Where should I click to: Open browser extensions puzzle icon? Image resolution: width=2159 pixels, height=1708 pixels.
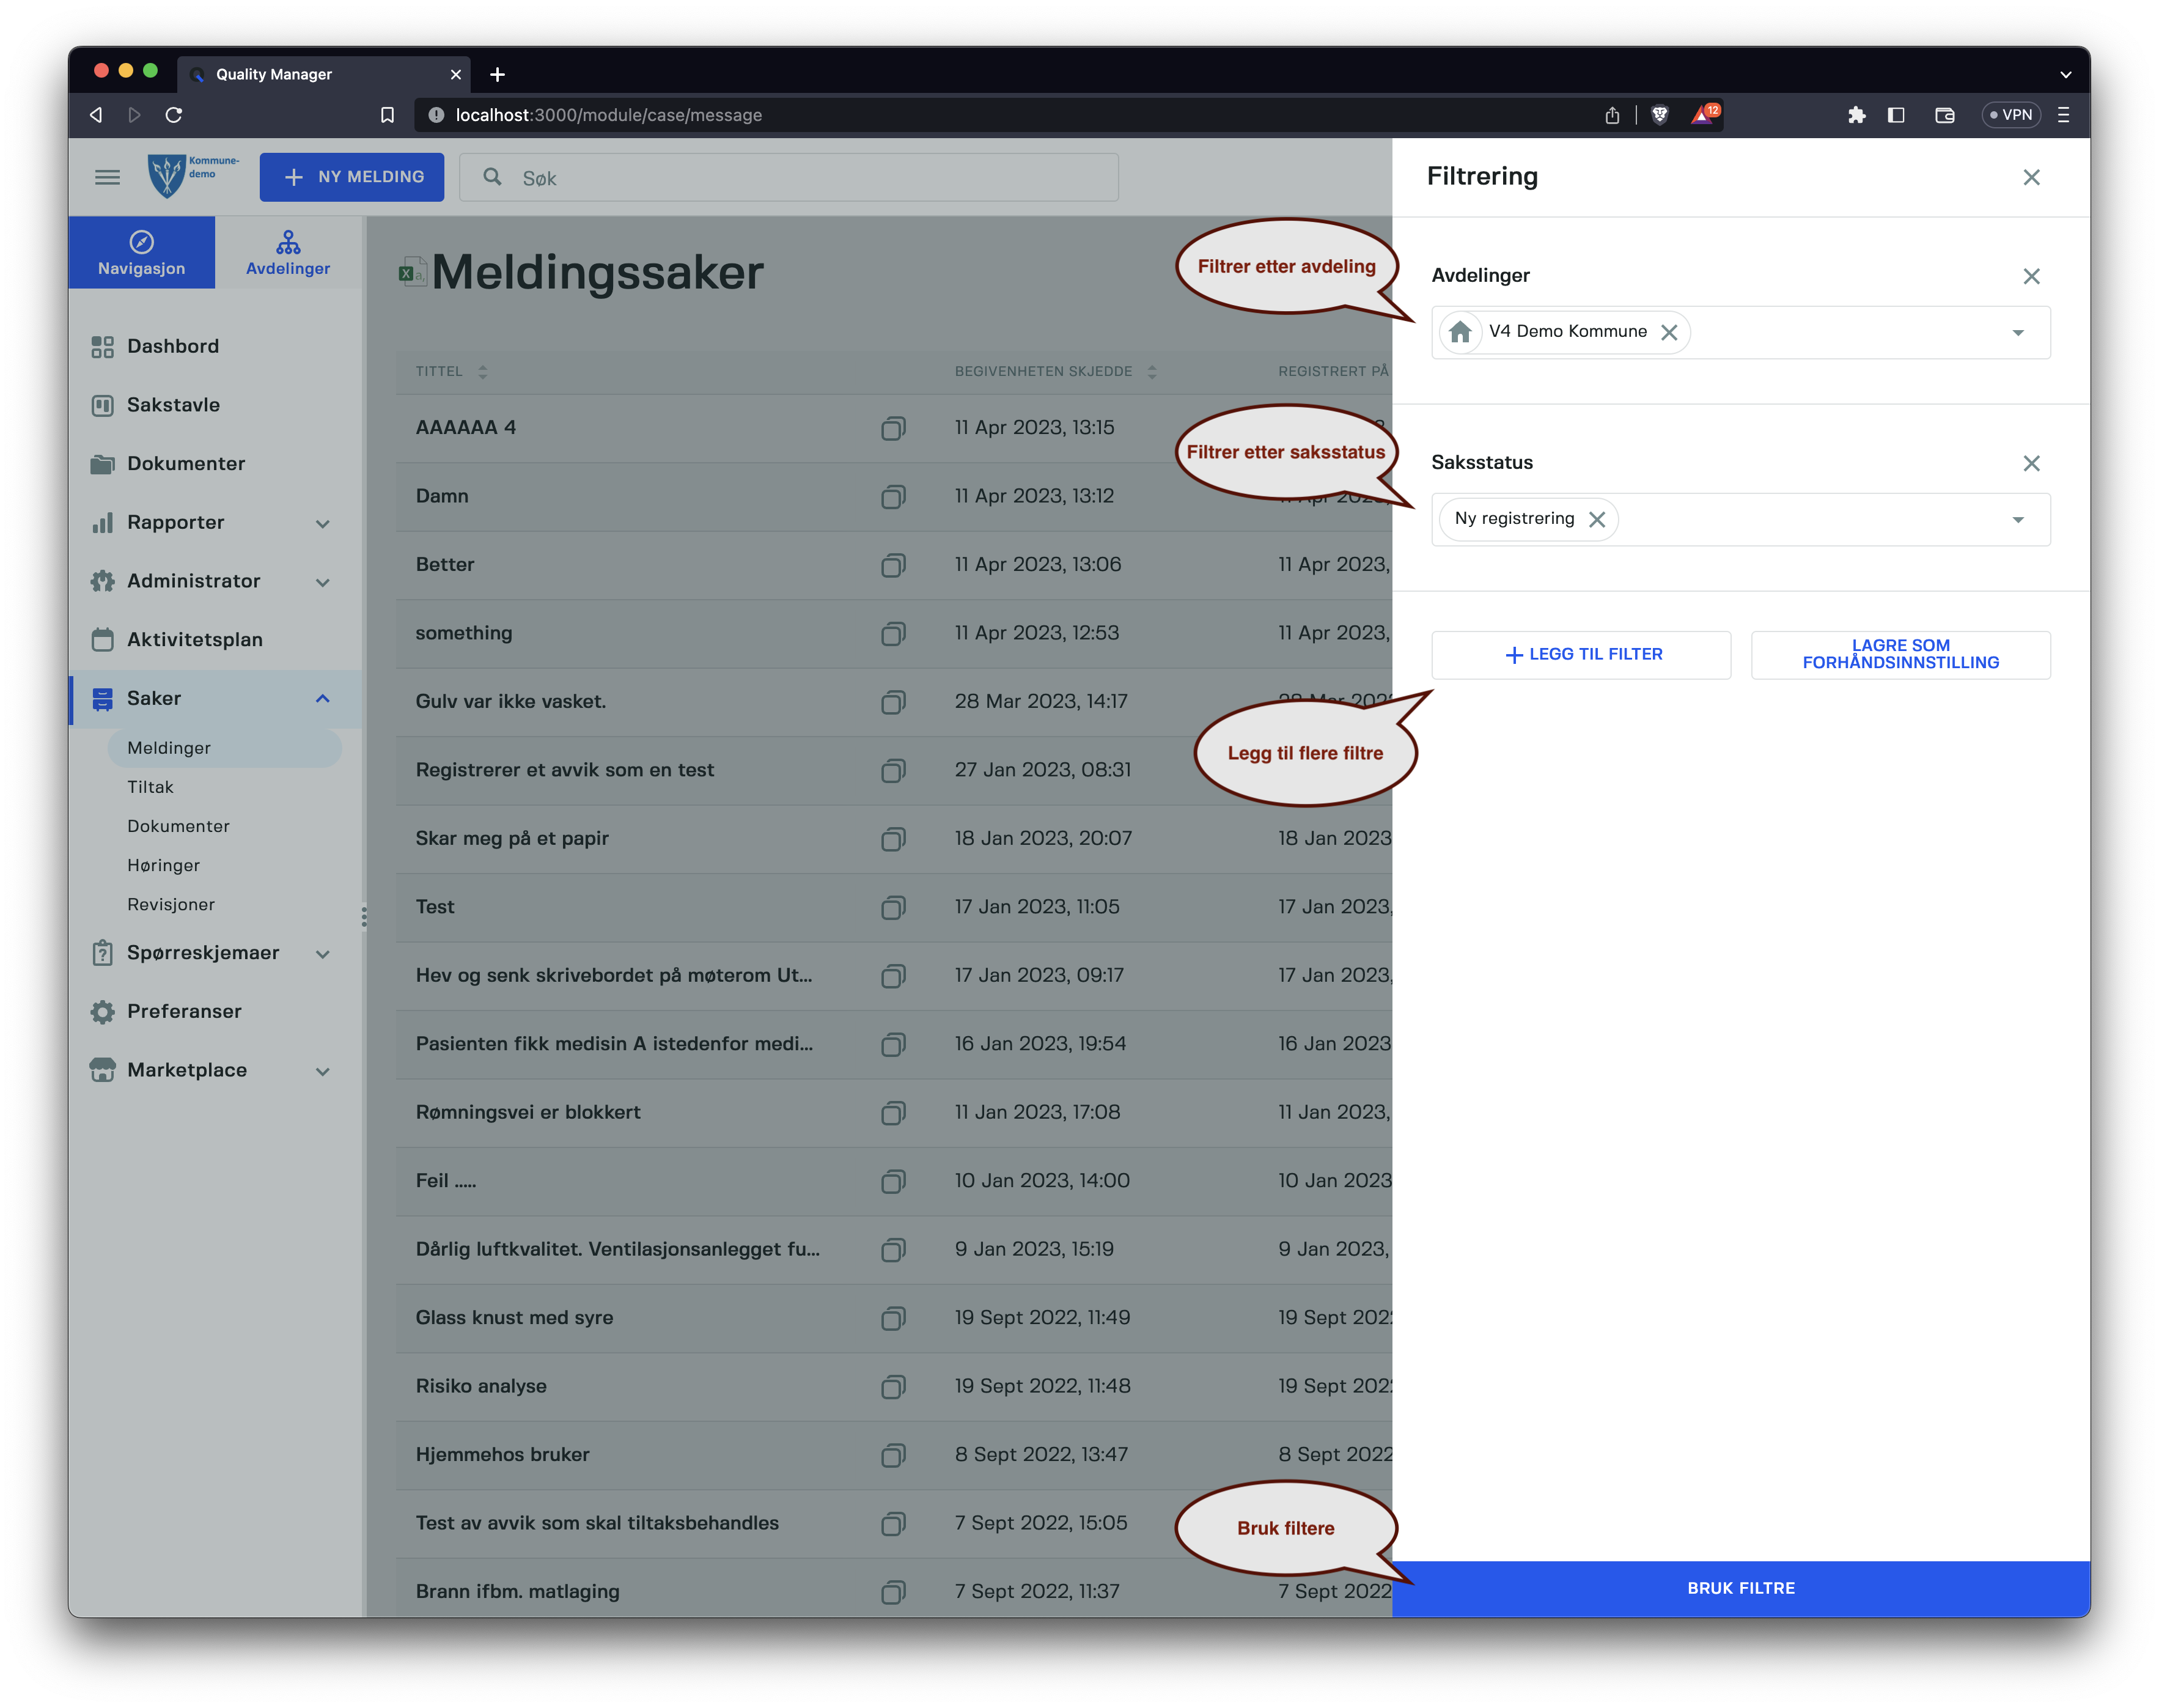(x=1856, y=115)
